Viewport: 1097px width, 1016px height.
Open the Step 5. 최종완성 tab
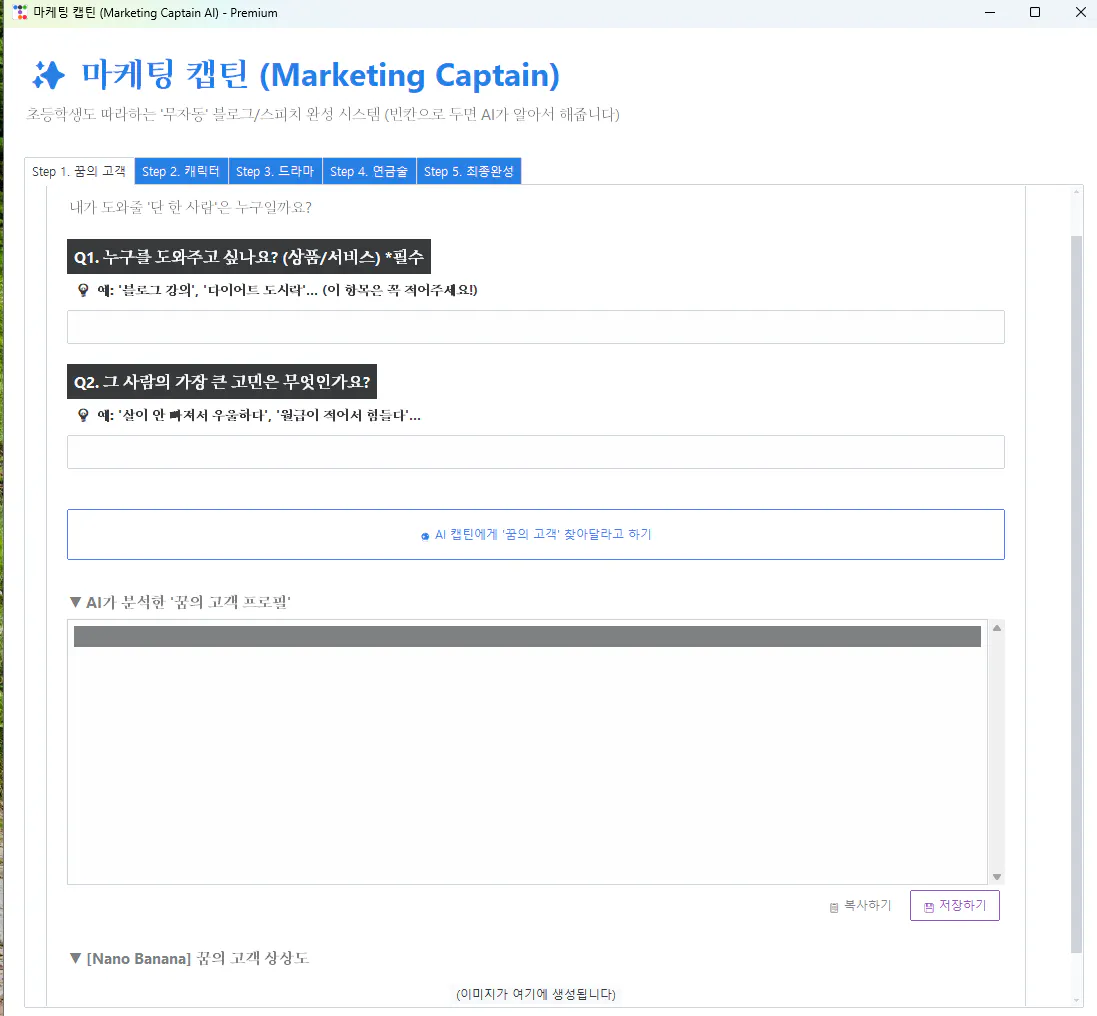click(469, 170)
